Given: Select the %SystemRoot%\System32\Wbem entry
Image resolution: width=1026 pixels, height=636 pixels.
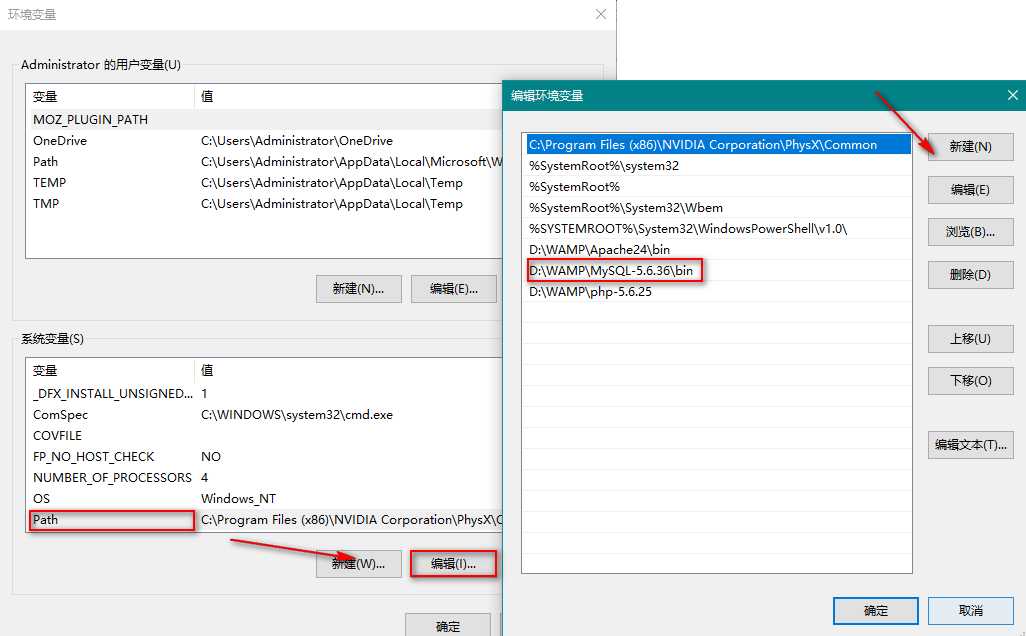Looking at the screenshot, I should click(718, 207).
